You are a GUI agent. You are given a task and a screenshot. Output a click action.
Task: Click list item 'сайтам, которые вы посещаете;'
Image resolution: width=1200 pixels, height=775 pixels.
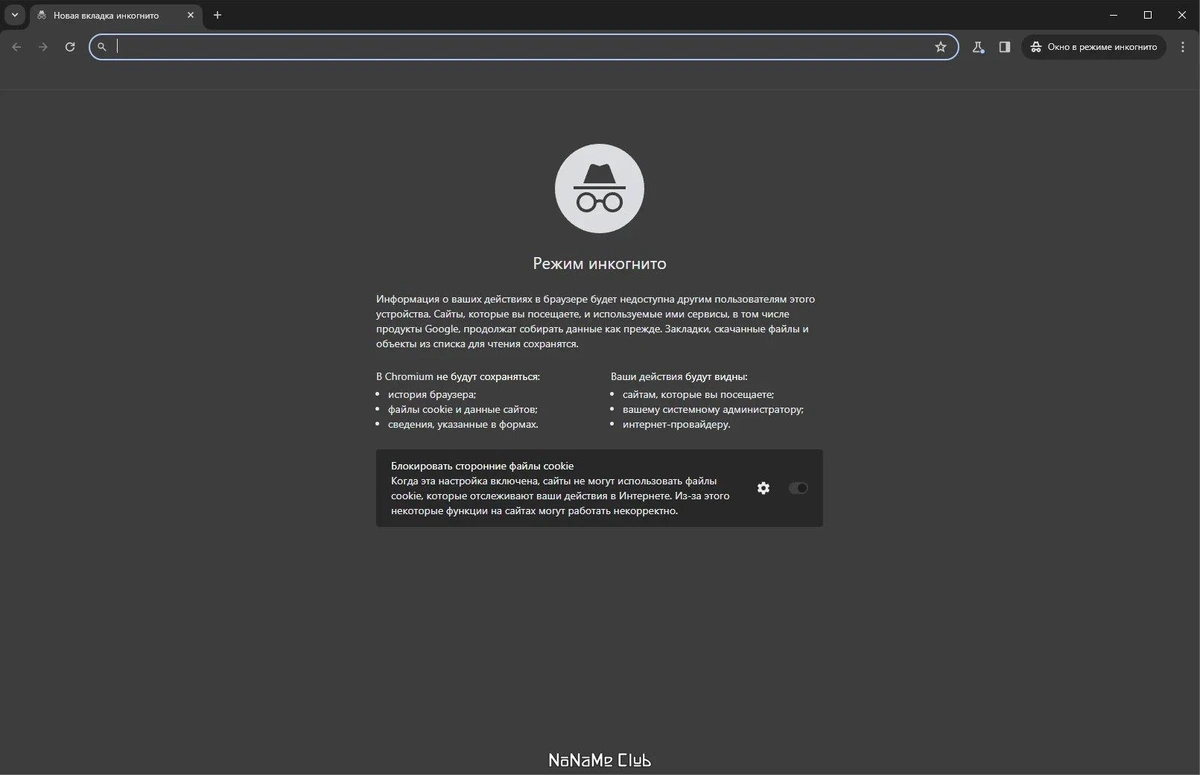pyautogui.click(x=698, y=394)
